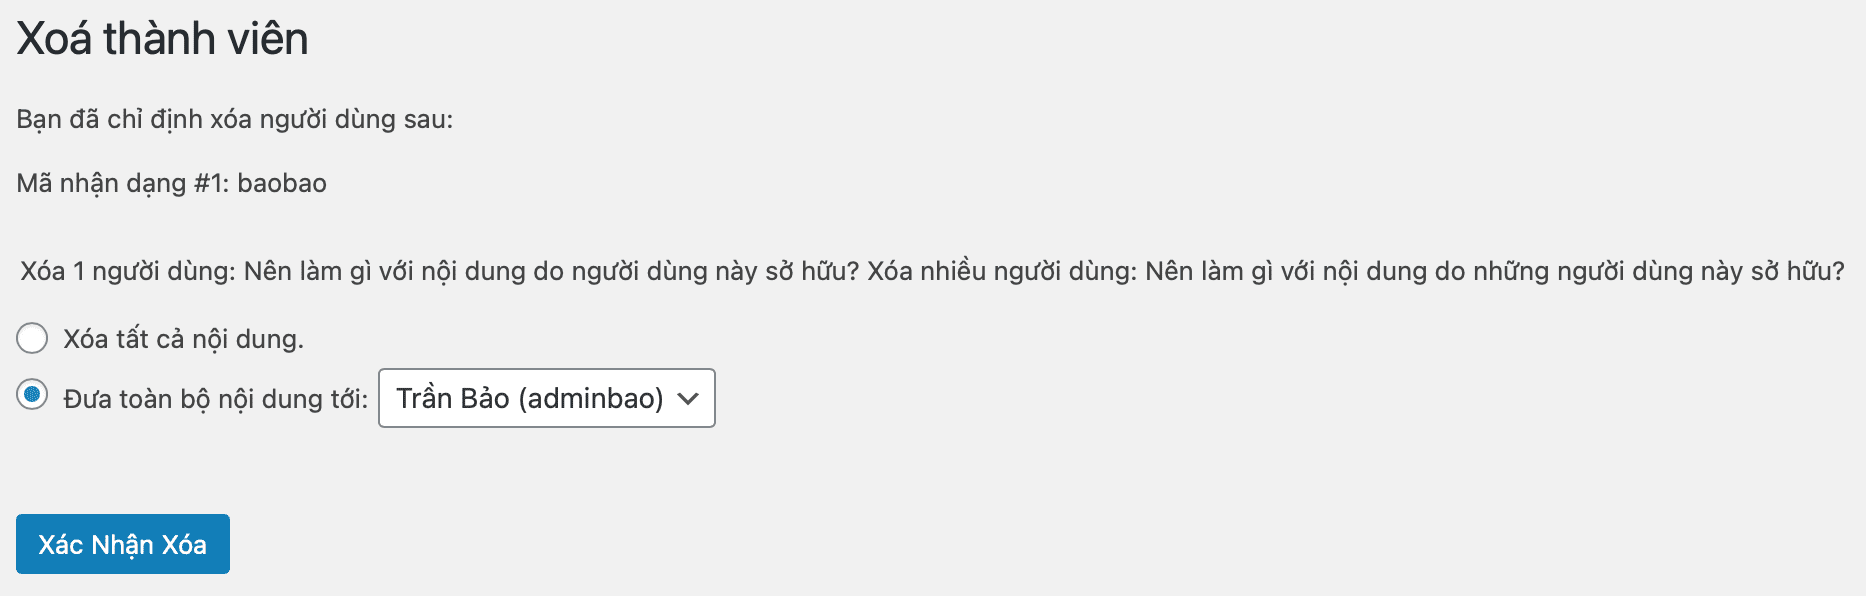
Task: Click the filled blue dot of the selected radio
Action: click(32, 394)
